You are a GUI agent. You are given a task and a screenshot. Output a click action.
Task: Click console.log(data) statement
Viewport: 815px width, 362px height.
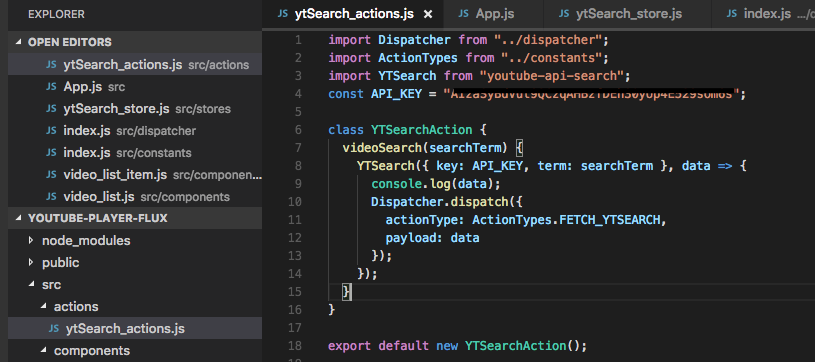pyautogui.click(x=436, y=184)
